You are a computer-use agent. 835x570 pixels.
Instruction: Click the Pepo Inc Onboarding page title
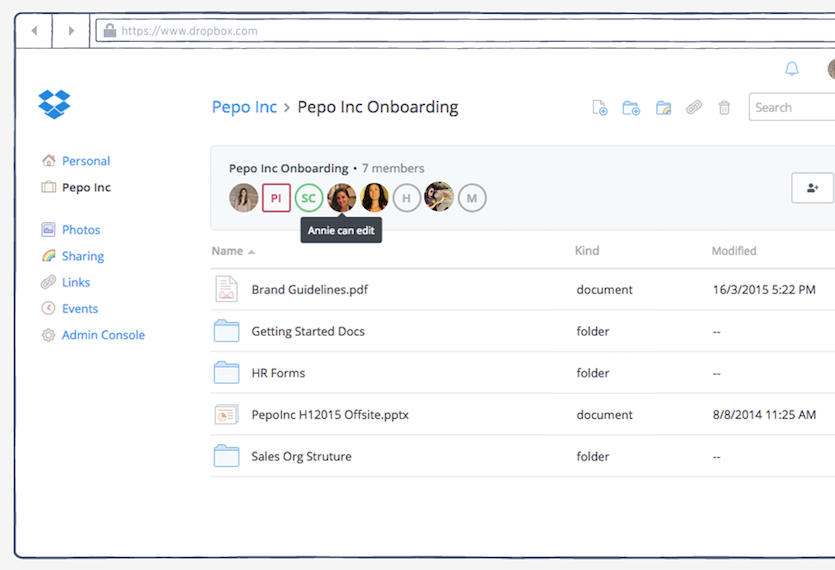click(378, 107)
